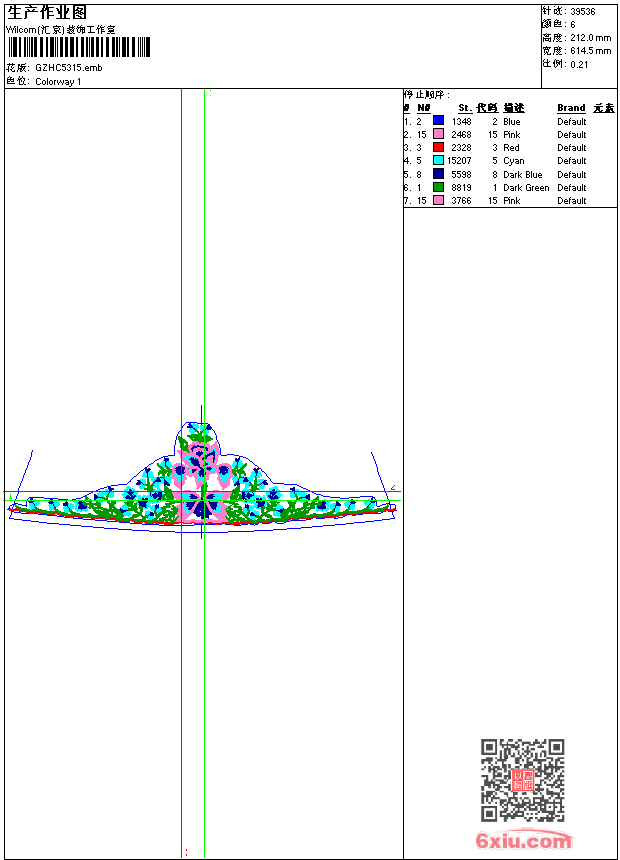Click the Pink swatch with 3766 stitches
The image size is (620, 860).
[x=438, y=201]
